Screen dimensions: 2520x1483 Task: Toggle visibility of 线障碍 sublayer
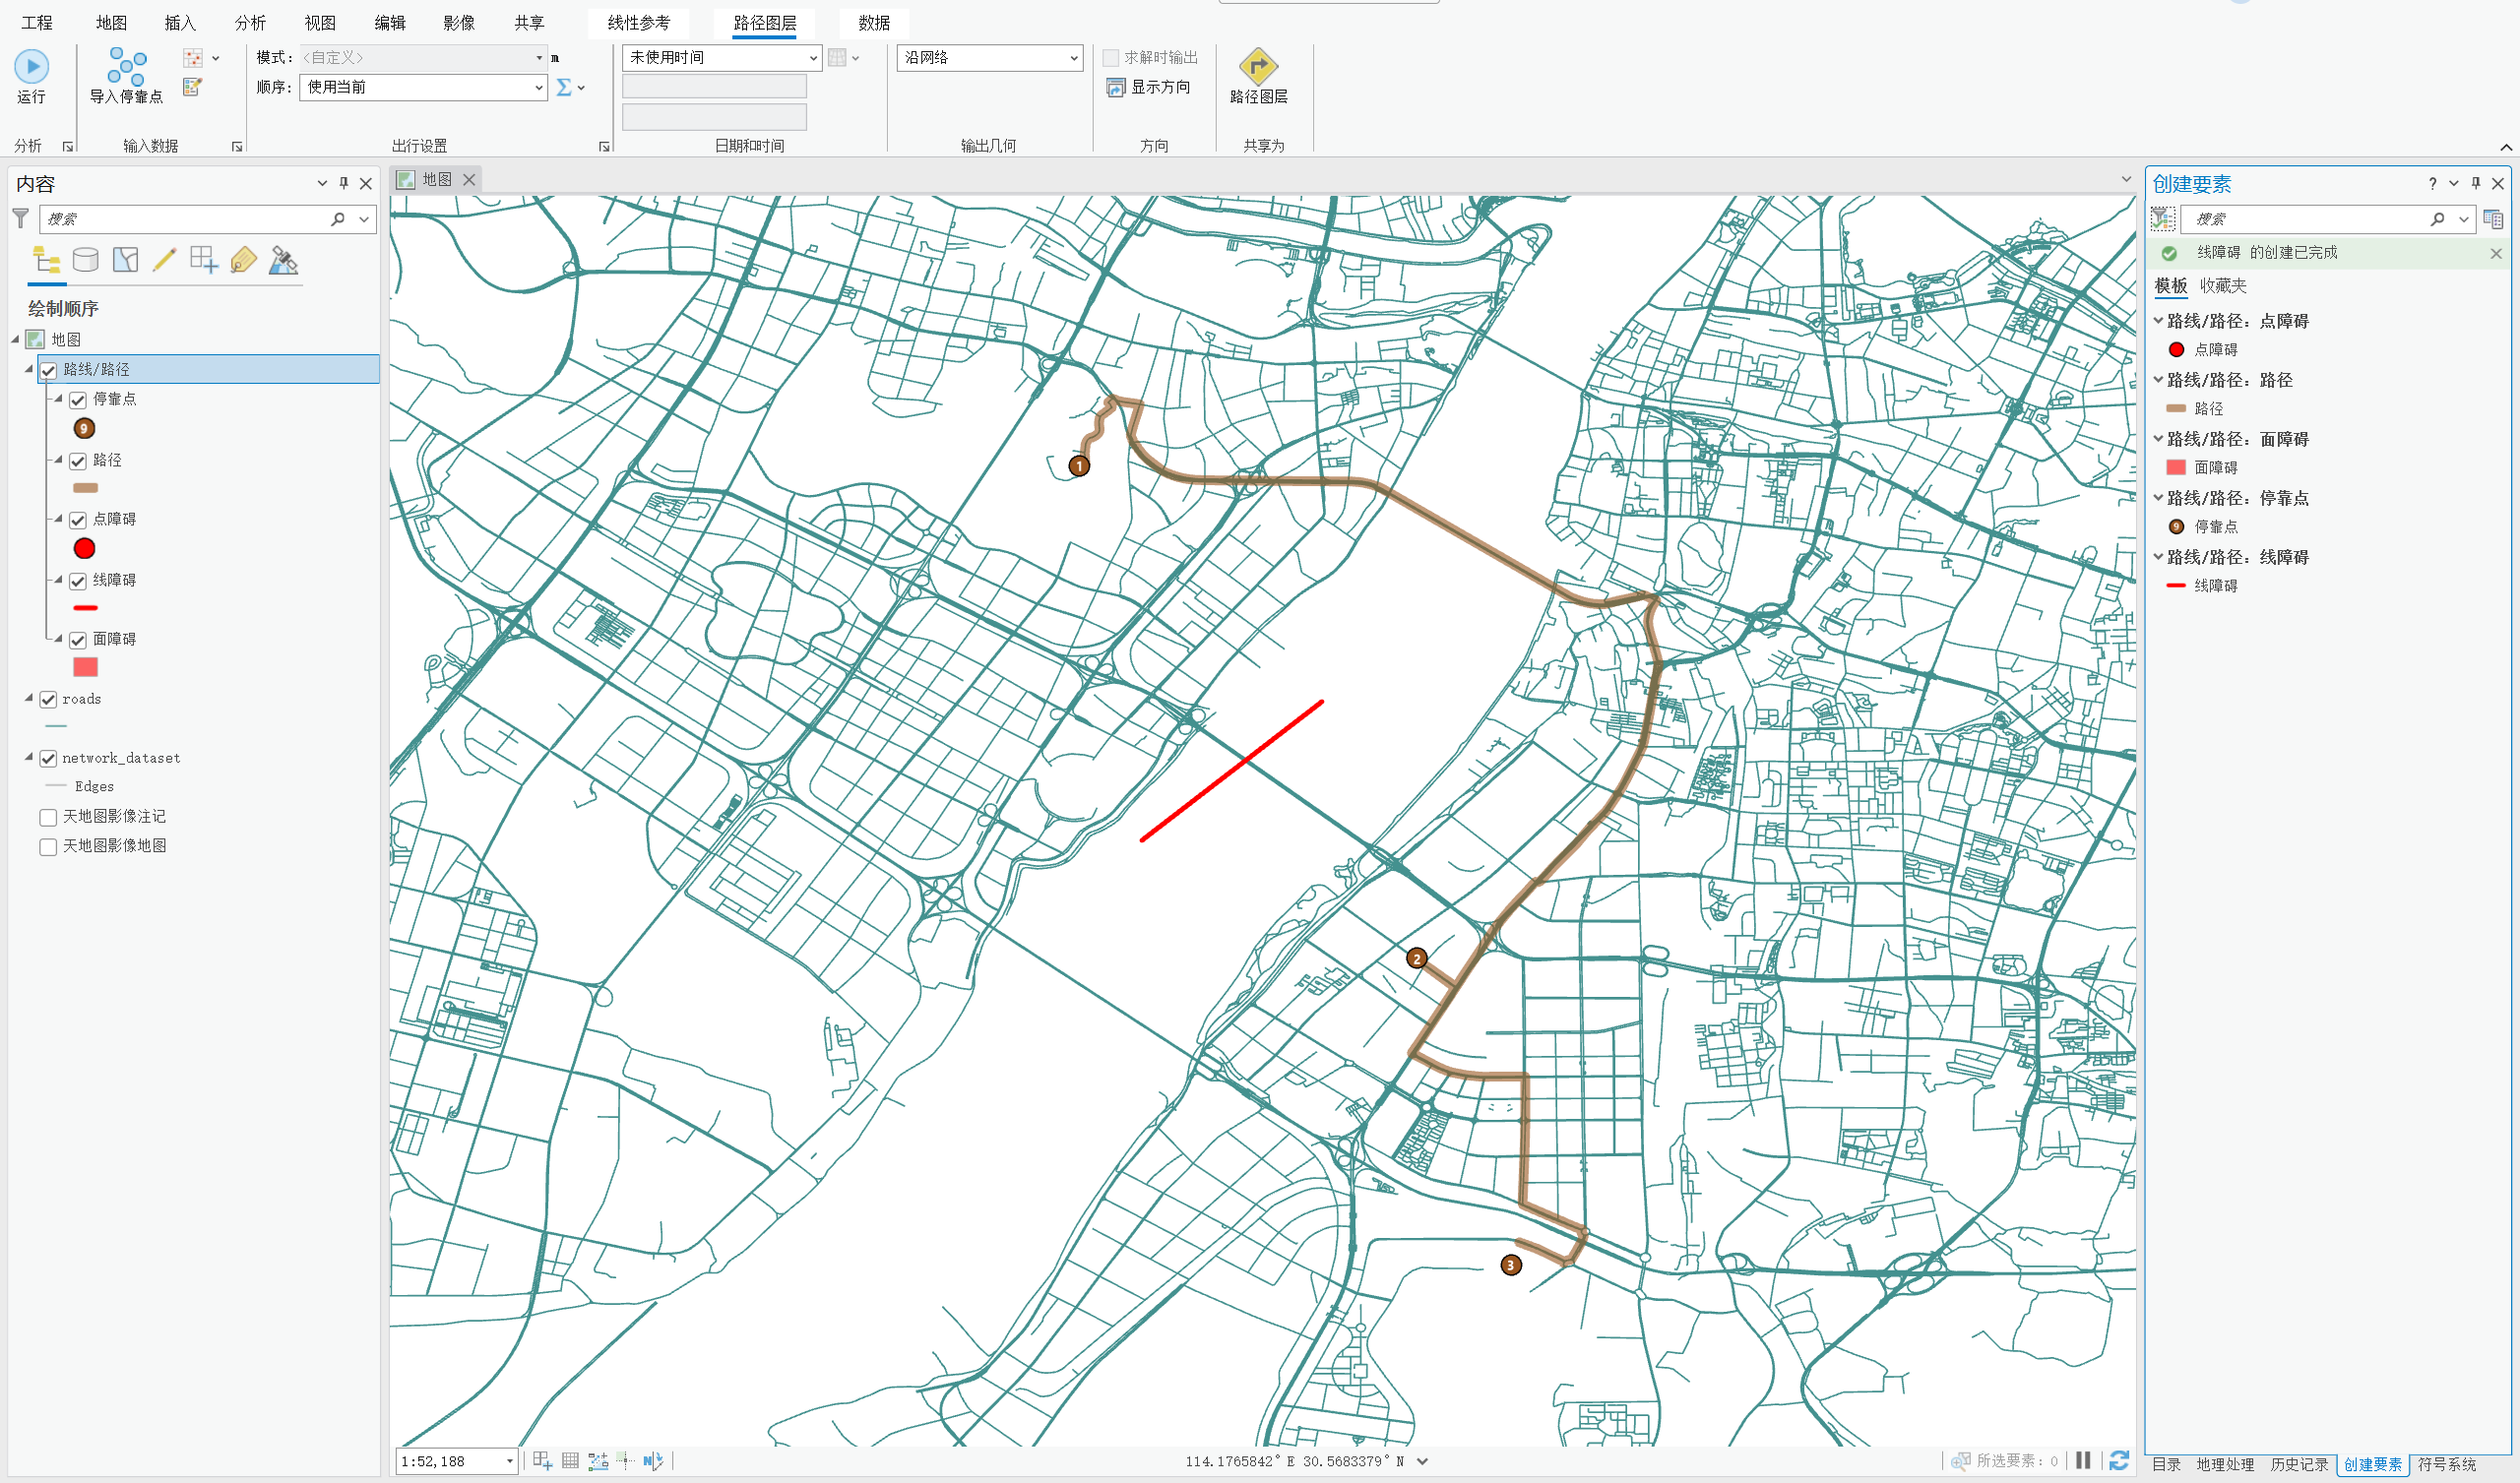pyautogui.click(x=78, y=580)
